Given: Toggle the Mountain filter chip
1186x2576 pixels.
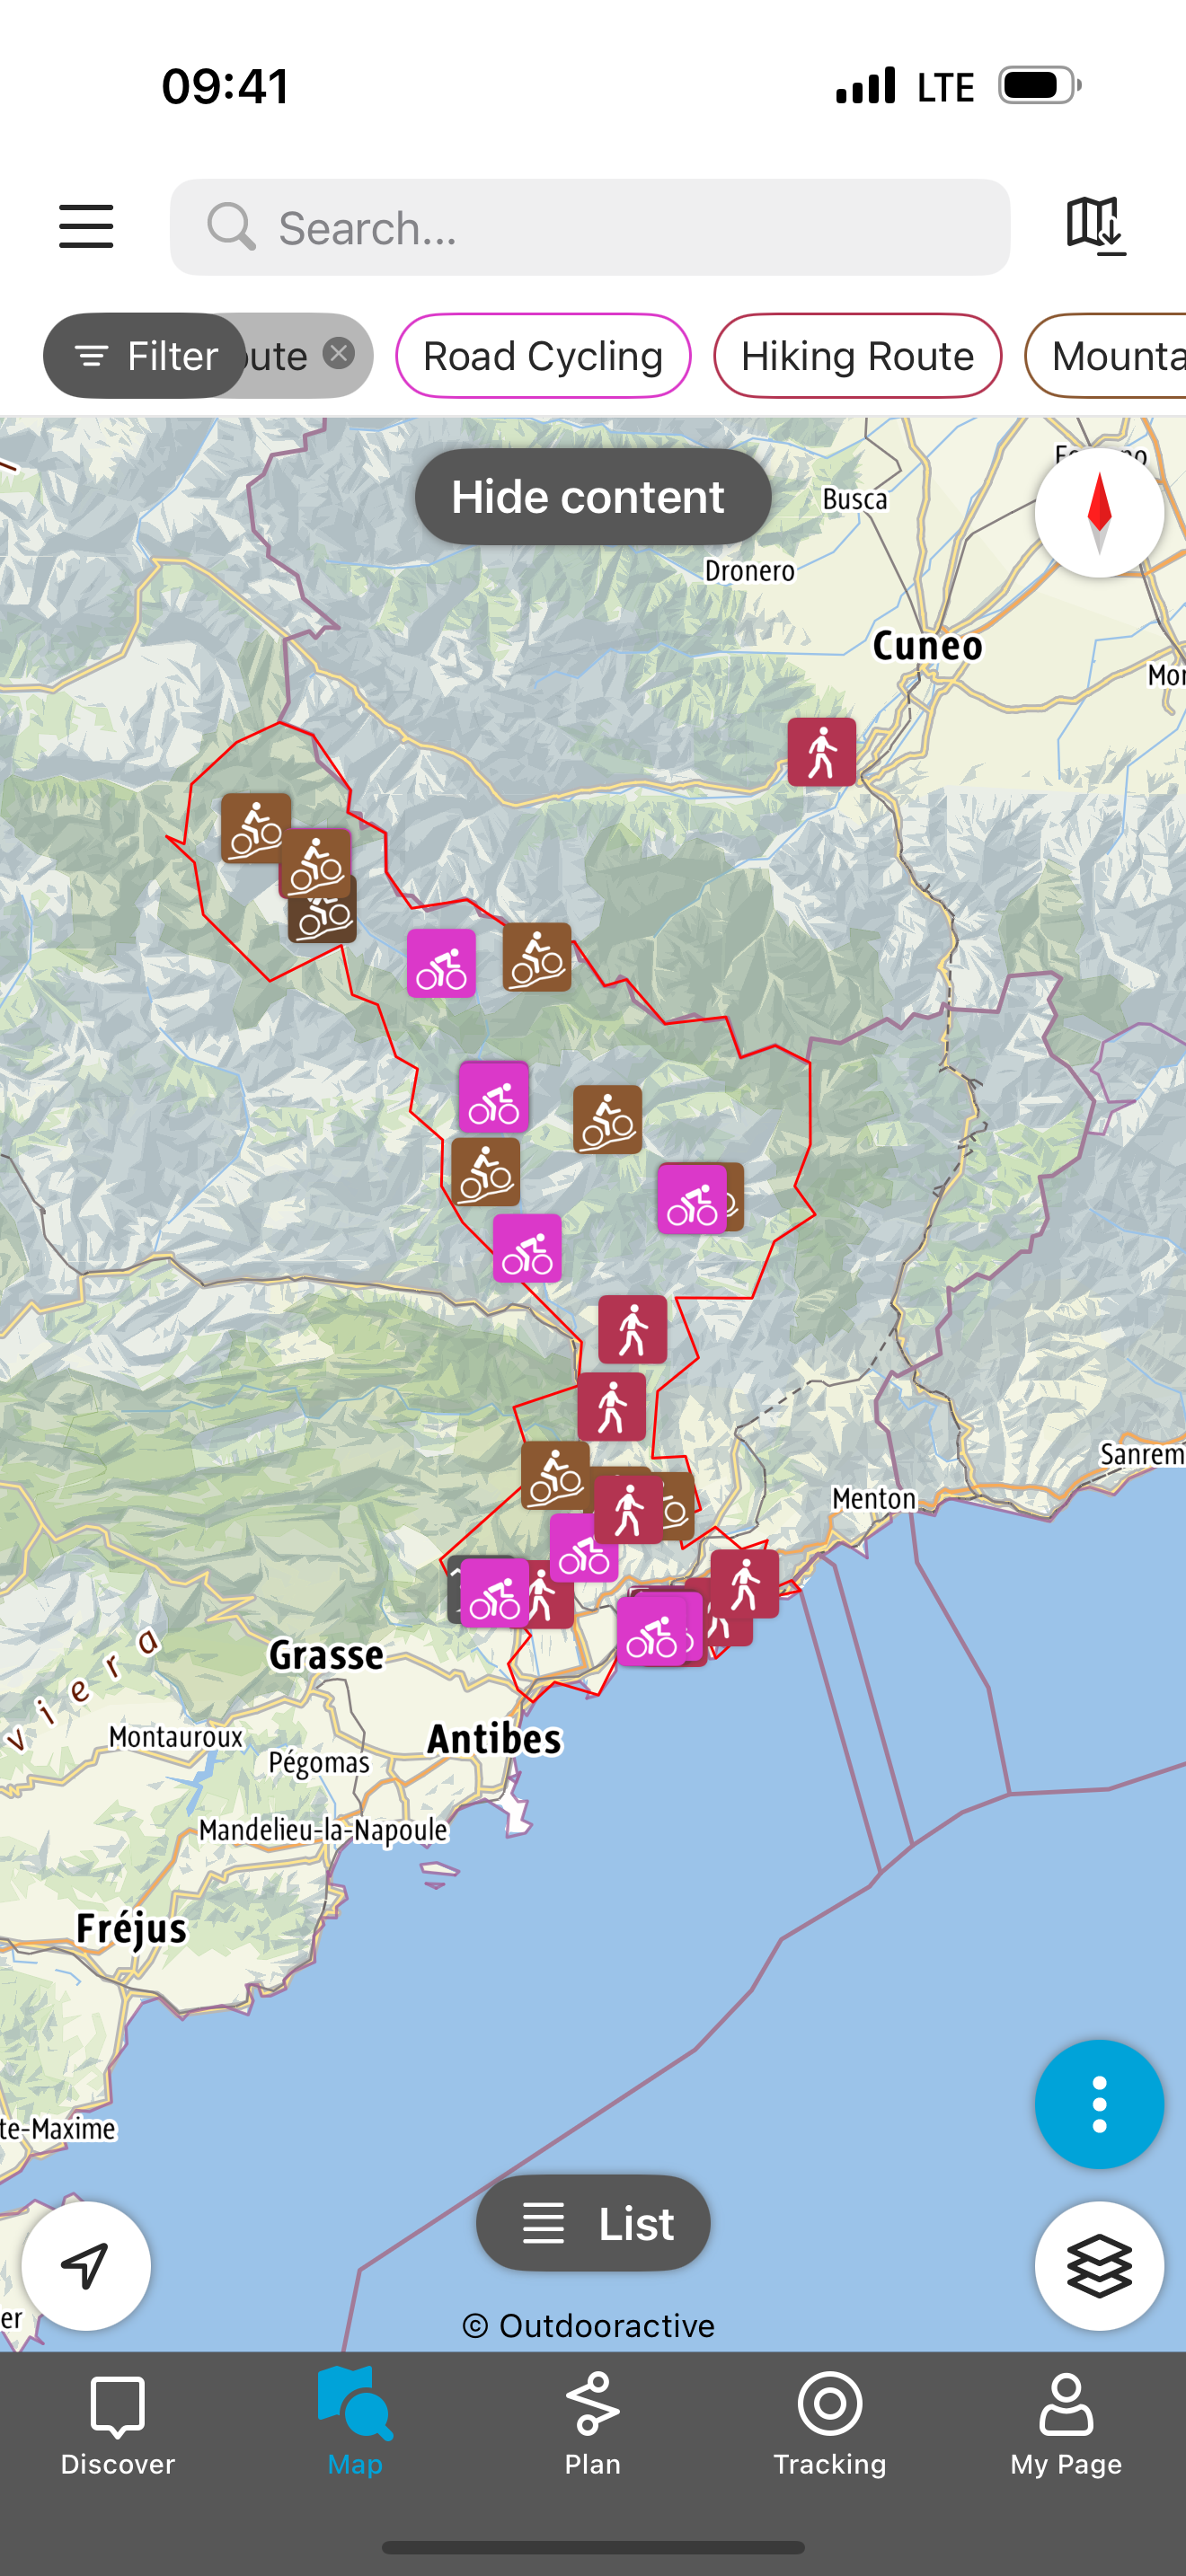Looking at the screenshot, I should coord(1106,356).
